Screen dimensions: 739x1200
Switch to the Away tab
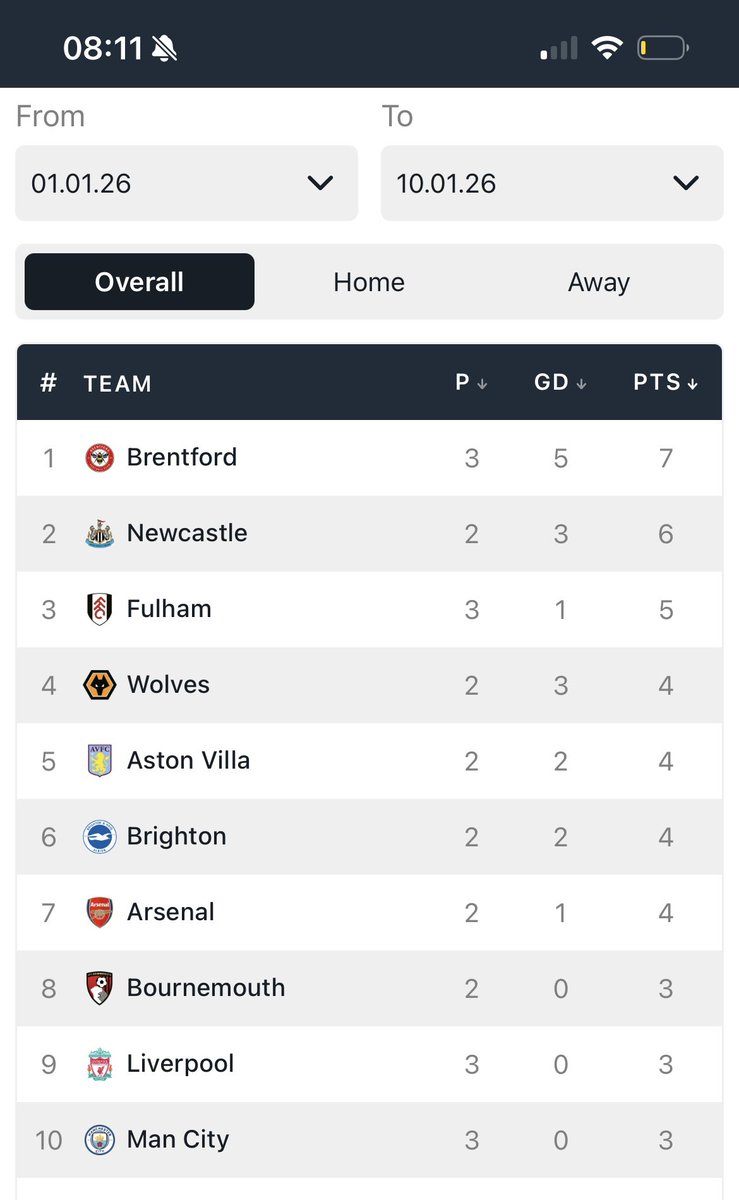pyautogui.click(x=599, y=282)
